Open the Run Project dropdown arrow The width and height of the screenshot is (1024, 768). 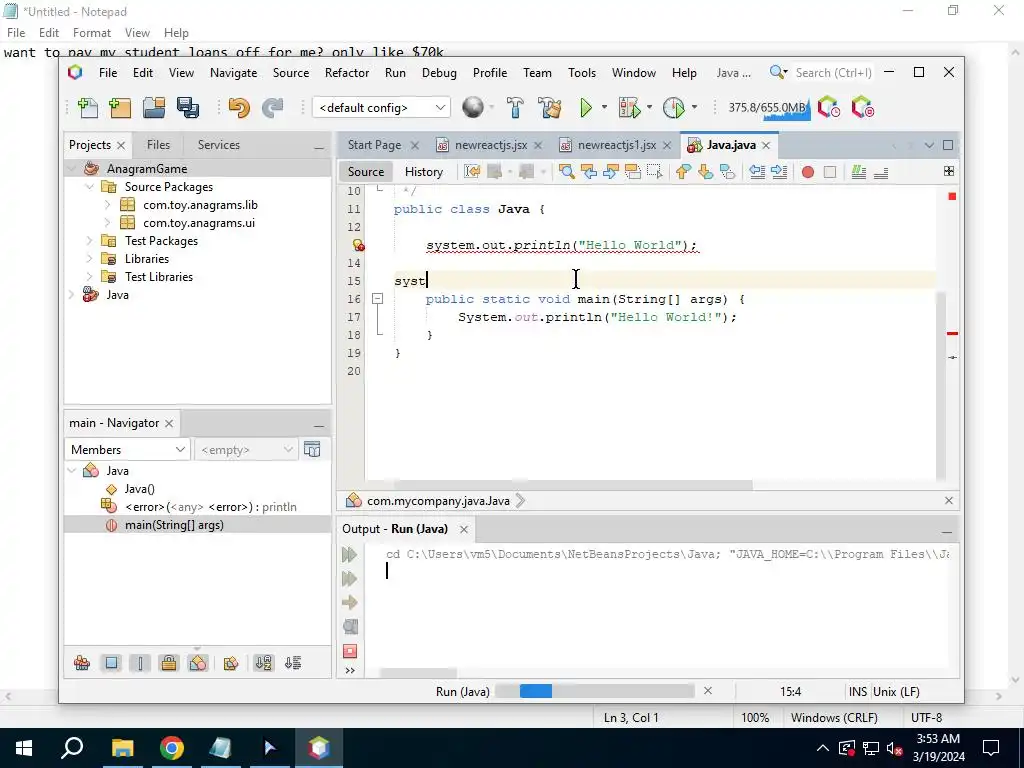click(604, 107)
